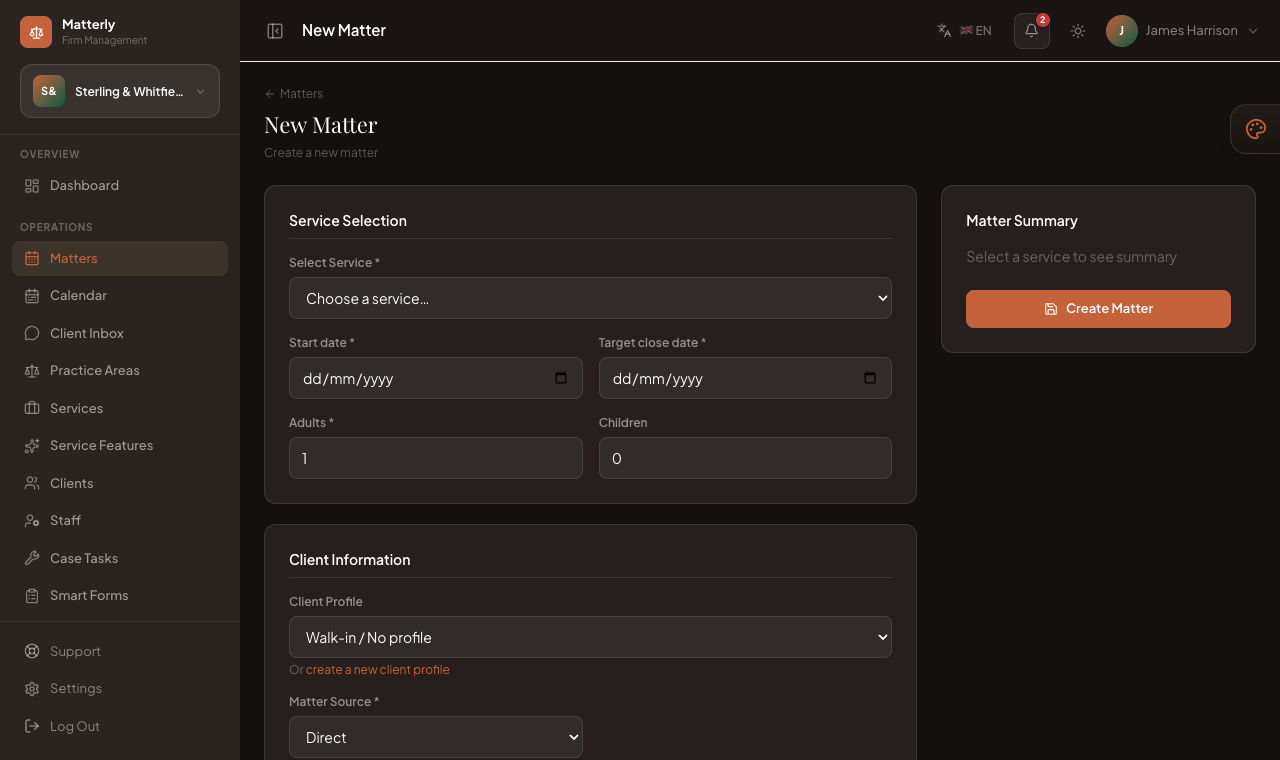Click the Smart Forms clipboard icon

32,596
